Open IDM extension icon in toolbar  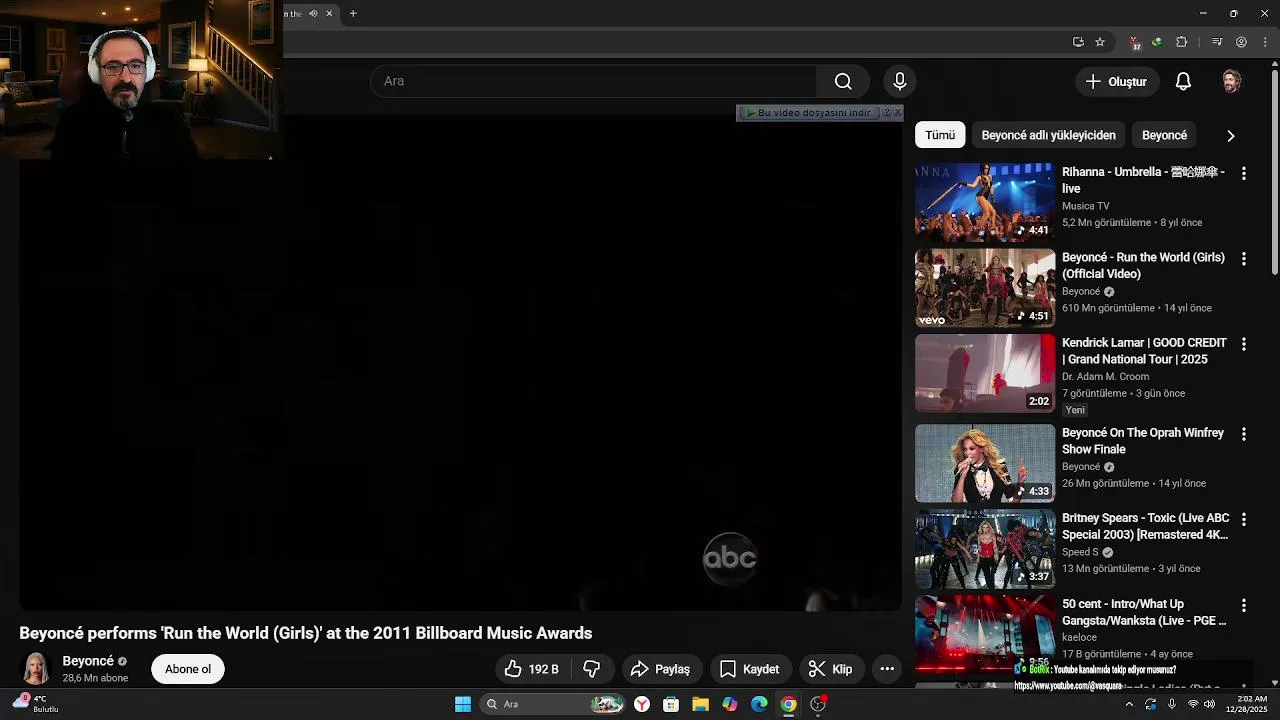(1157, 42)
